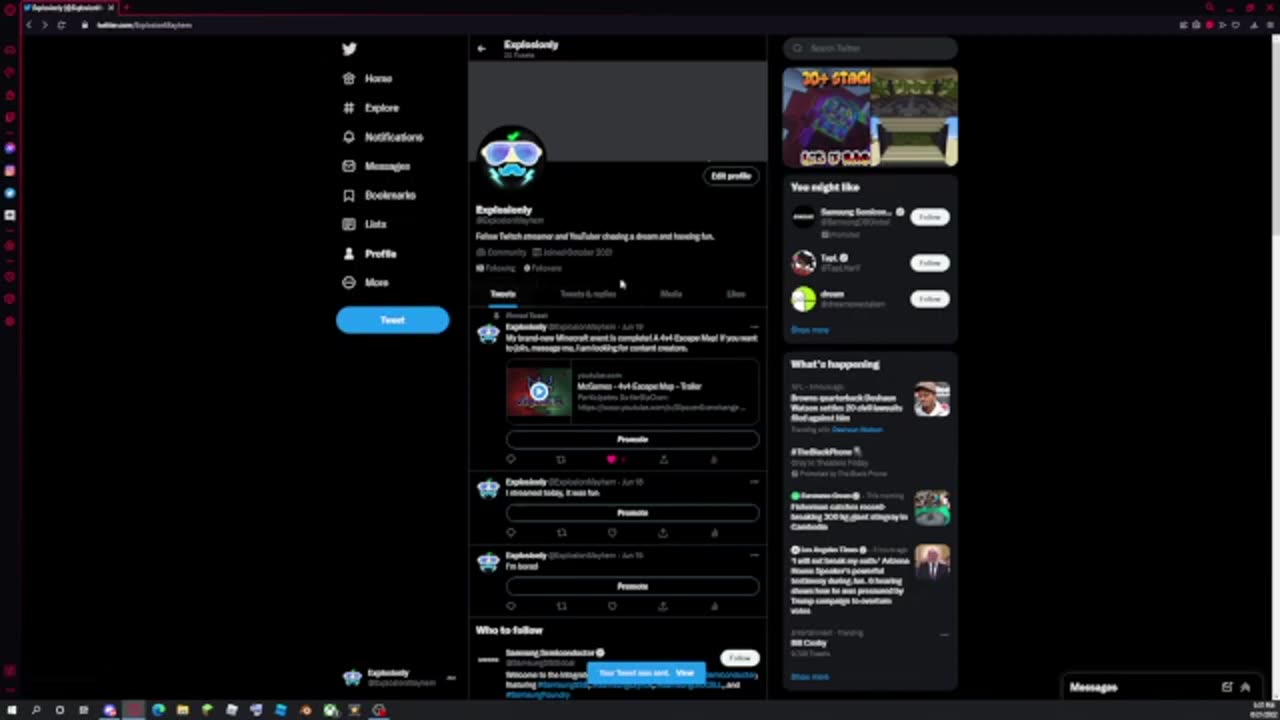Share the 'I'm bored' tweet

pos(663,606)
